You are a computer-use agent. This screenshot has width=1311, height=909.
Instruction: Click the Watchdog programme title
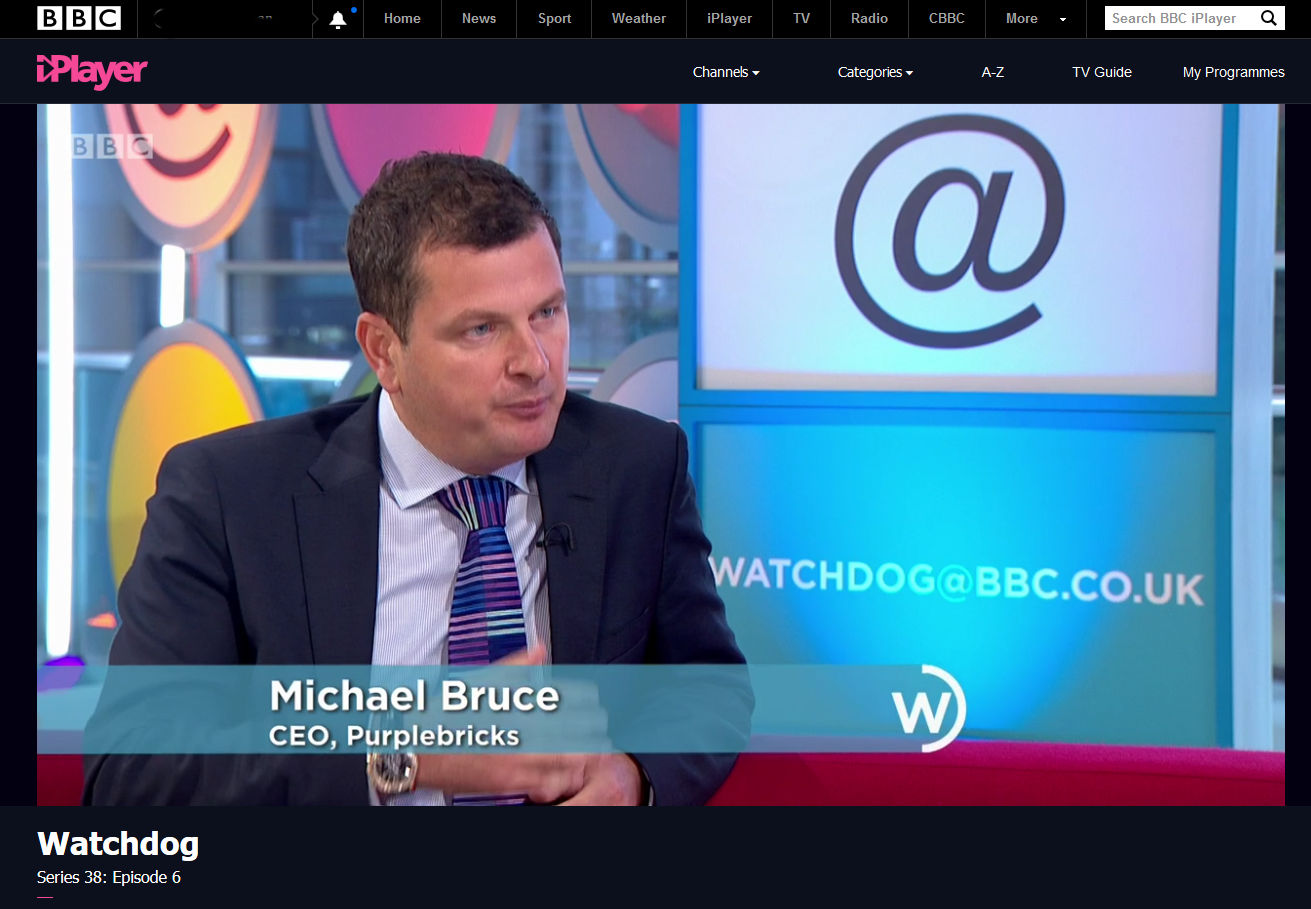[x=118, y=844]
